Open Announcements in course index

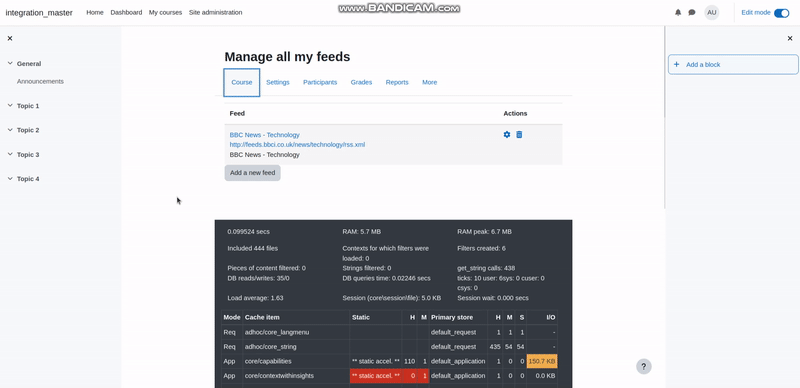click(x=40, y=81)
